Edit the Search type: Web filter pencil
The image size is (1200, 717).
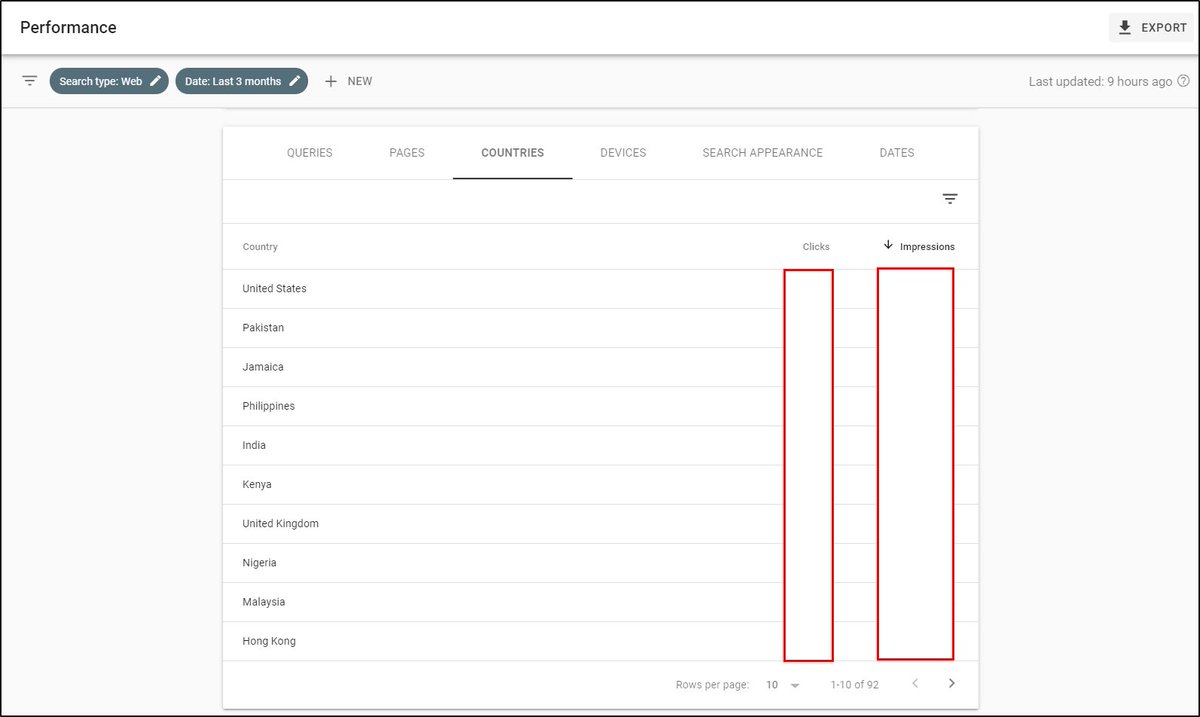point(155,81)
